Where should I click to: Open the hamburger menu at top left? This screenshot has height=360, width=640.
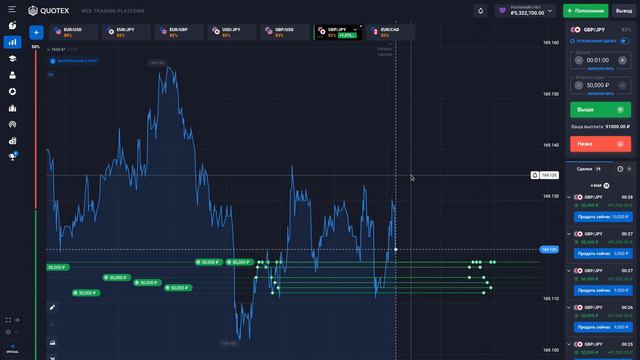(12, 9)
